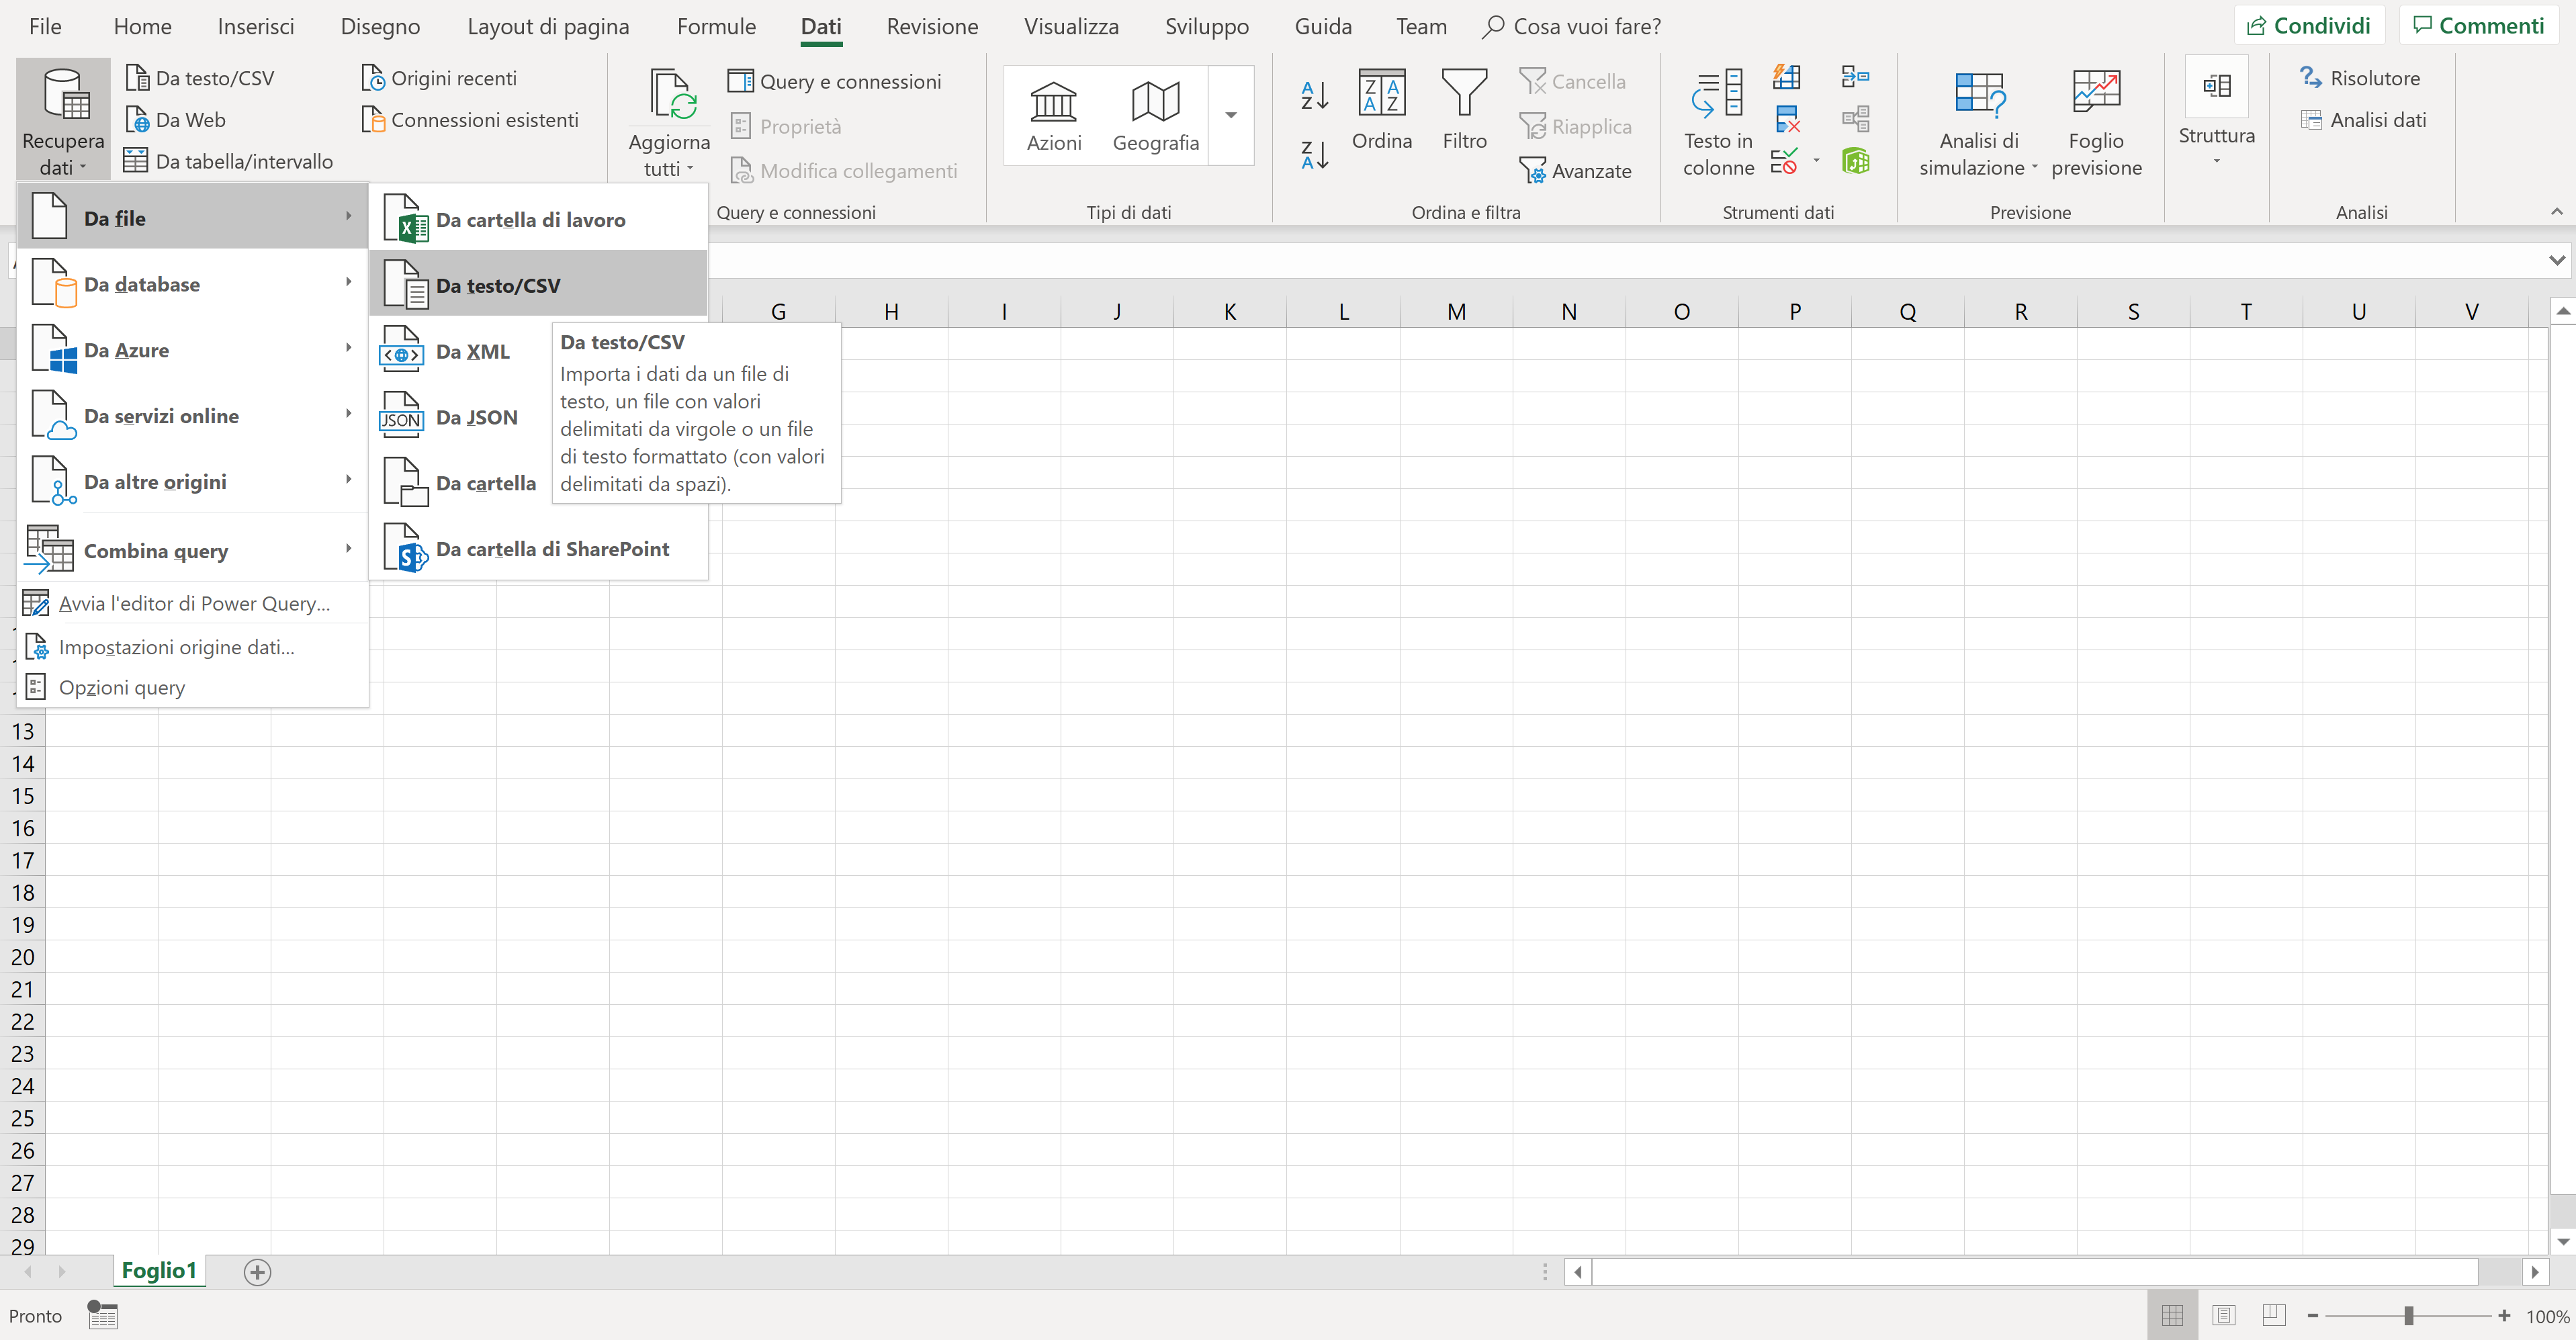The height and width of the screenshot is (1340, 2576).
Task: Switch to Layout di pagina view
Action: pyautogui.click(x=2223, y=1315)
